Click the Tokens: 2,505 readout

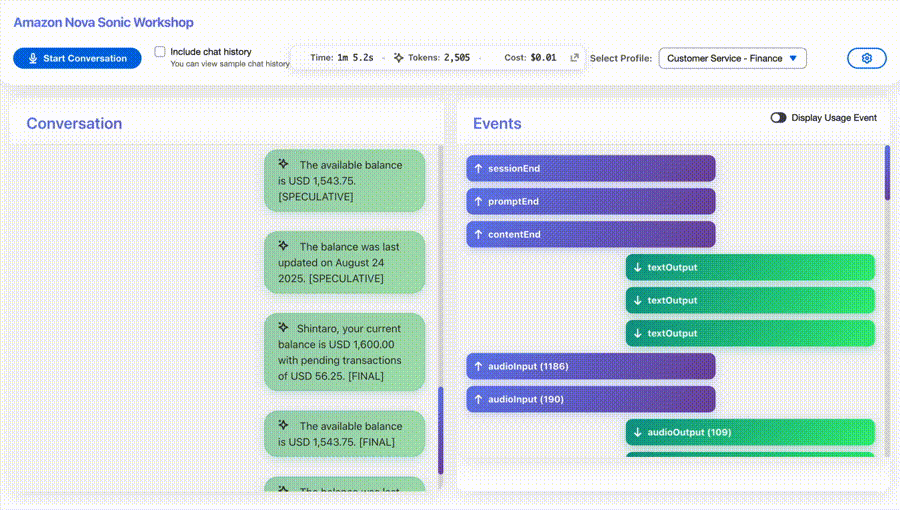tap(439, 57)
